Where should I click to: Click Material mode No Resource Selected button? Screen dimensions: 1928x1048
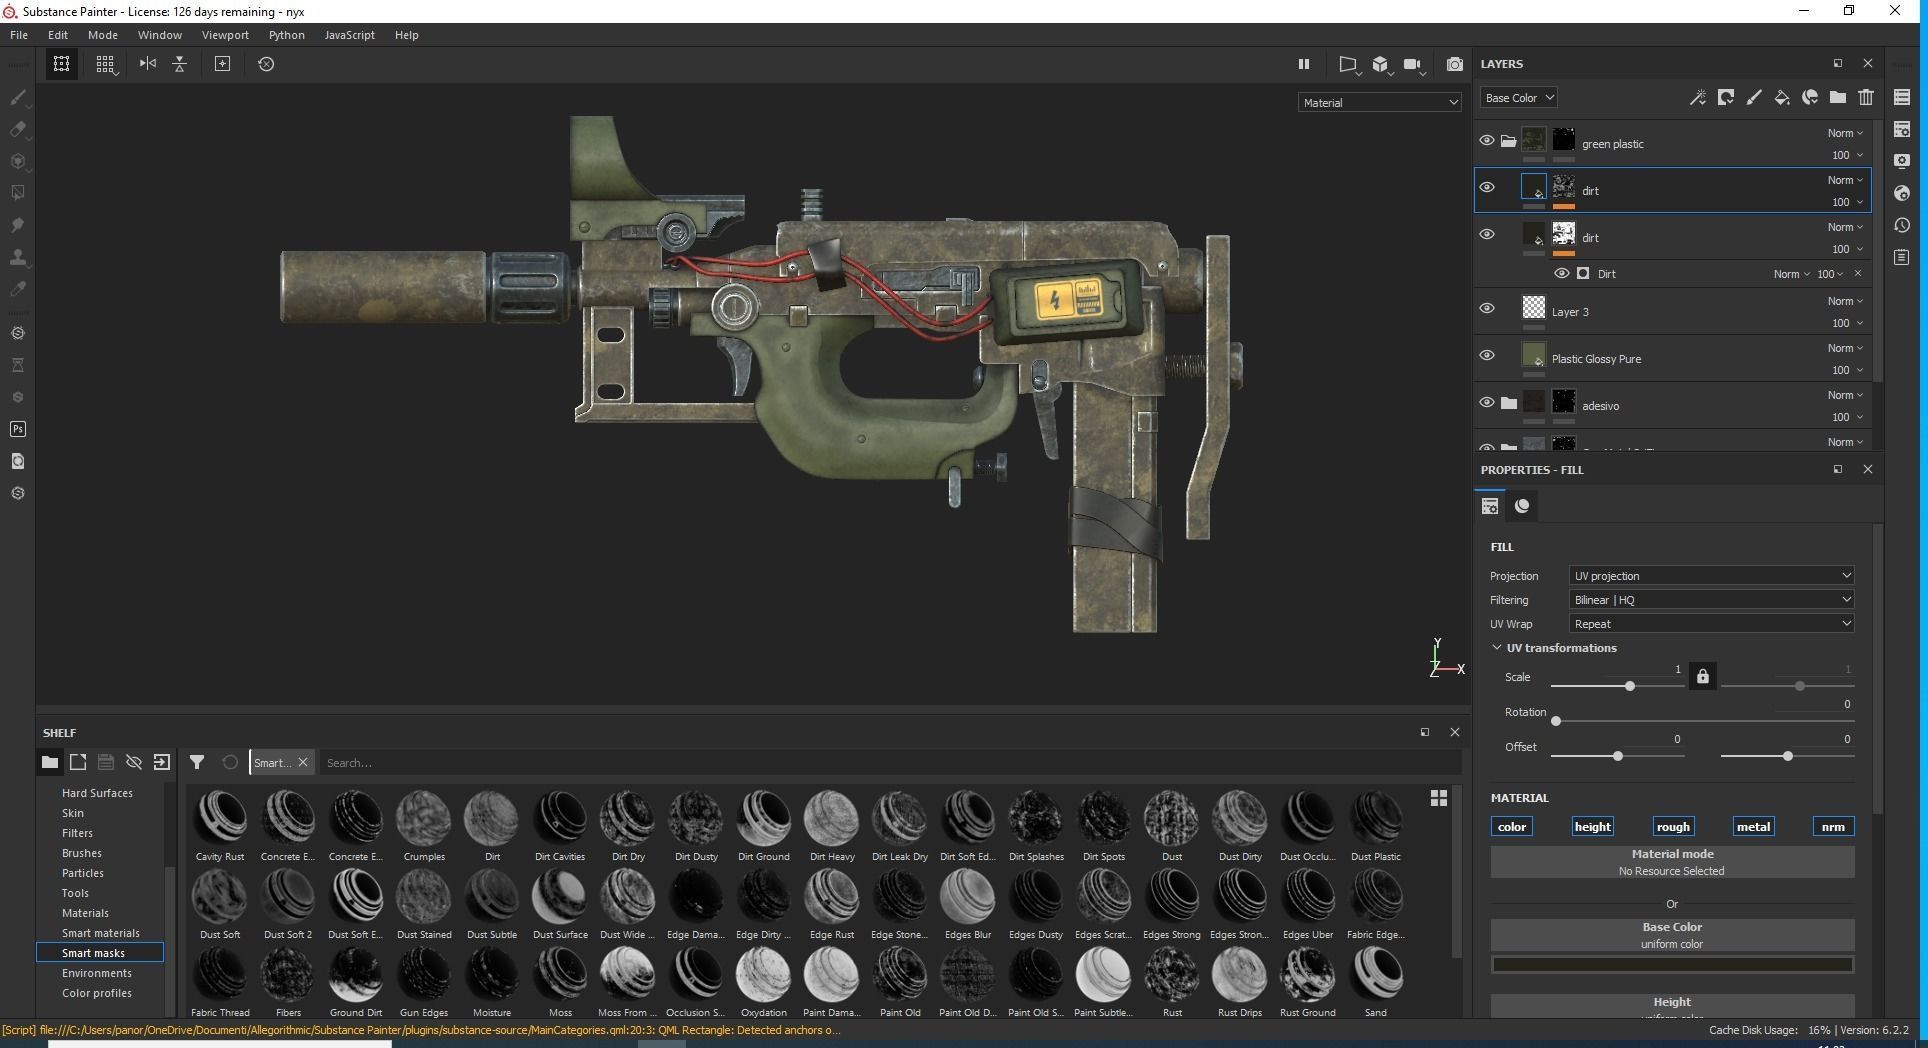click(x=1672, y=862)
